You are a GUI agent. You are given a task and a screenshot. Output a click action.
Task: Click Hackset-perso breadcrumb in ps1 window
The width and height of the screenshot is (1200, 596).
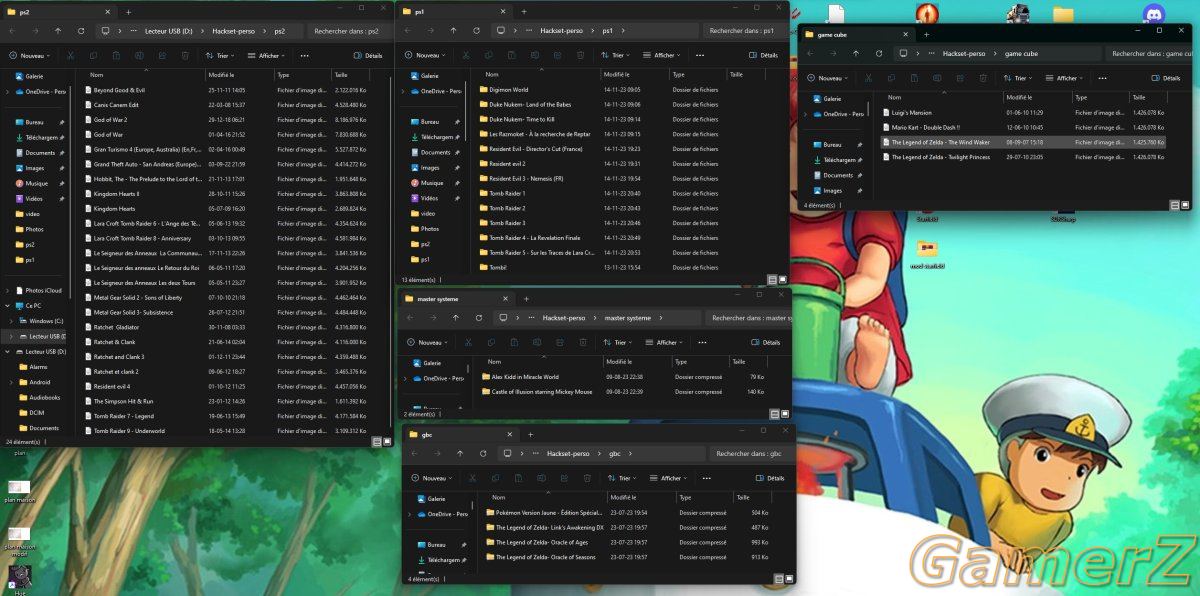click(563, 31)
